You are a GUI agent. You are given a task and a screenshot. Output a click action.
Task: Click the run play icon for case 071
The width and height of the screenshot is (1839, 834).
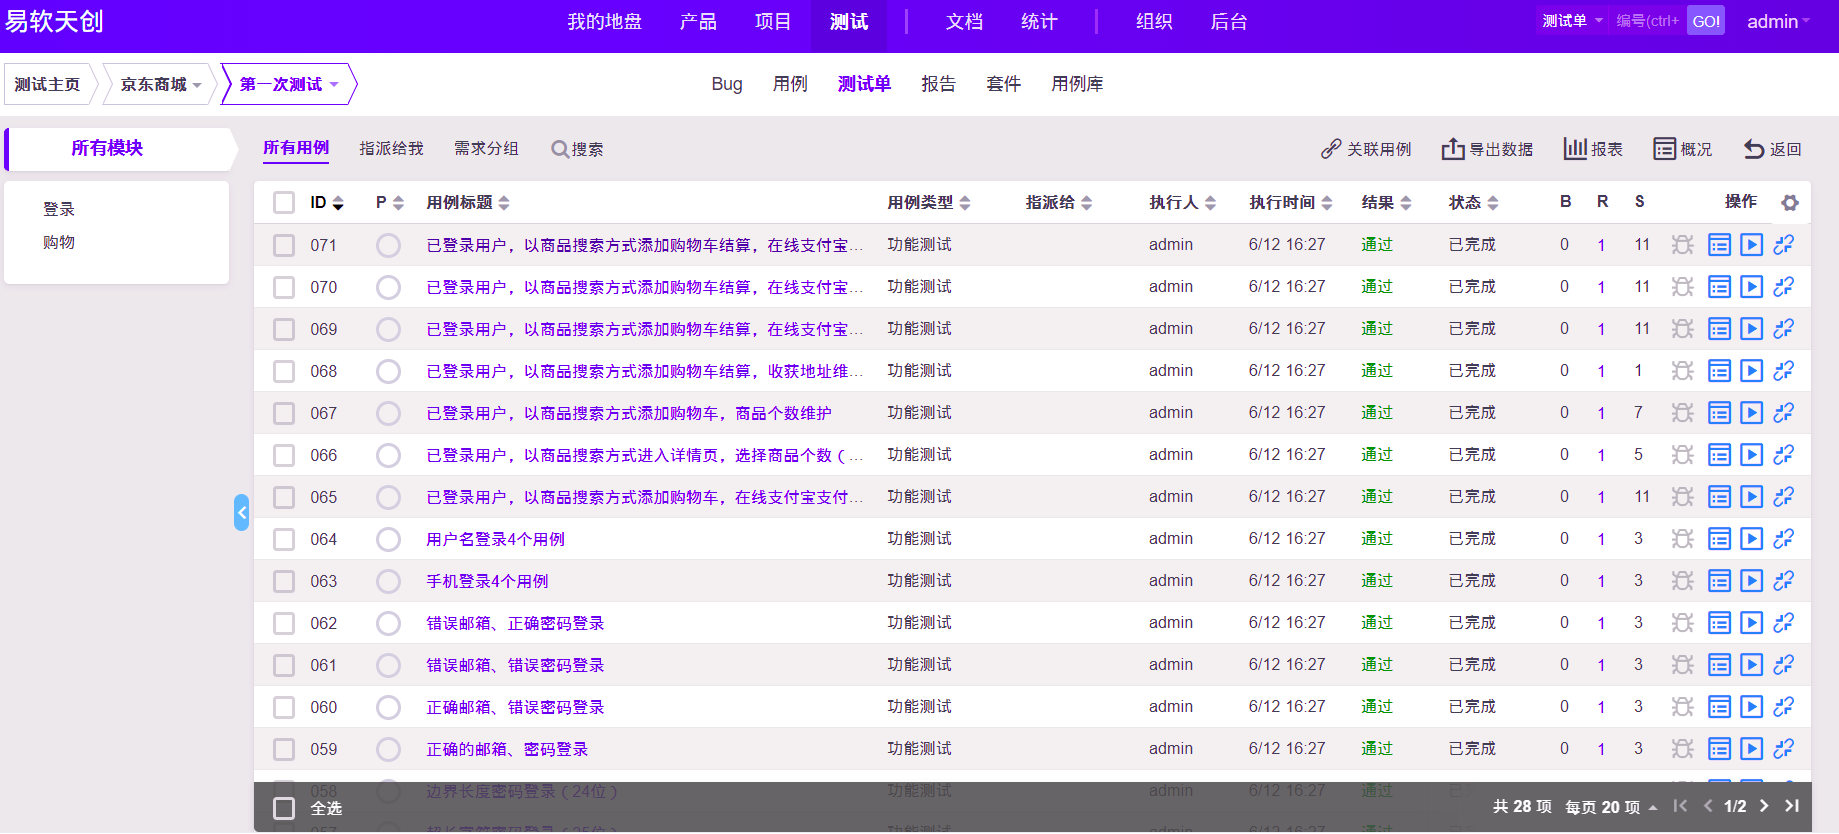tap(1751, 245)
